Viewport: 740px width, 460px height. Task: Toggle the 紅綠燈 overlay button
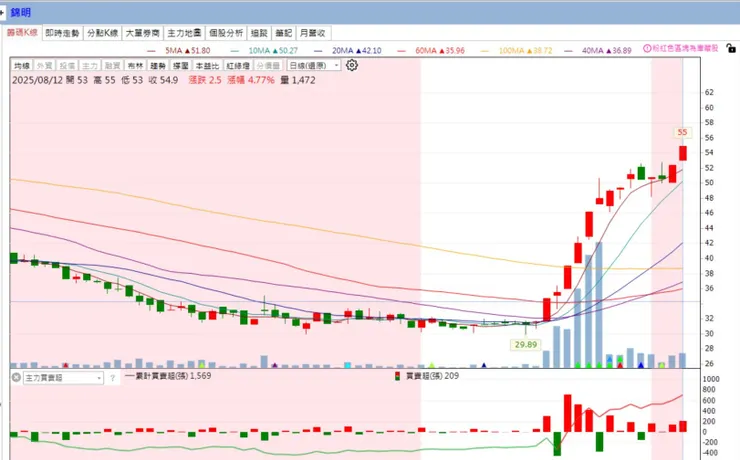(x=238, y=66)
